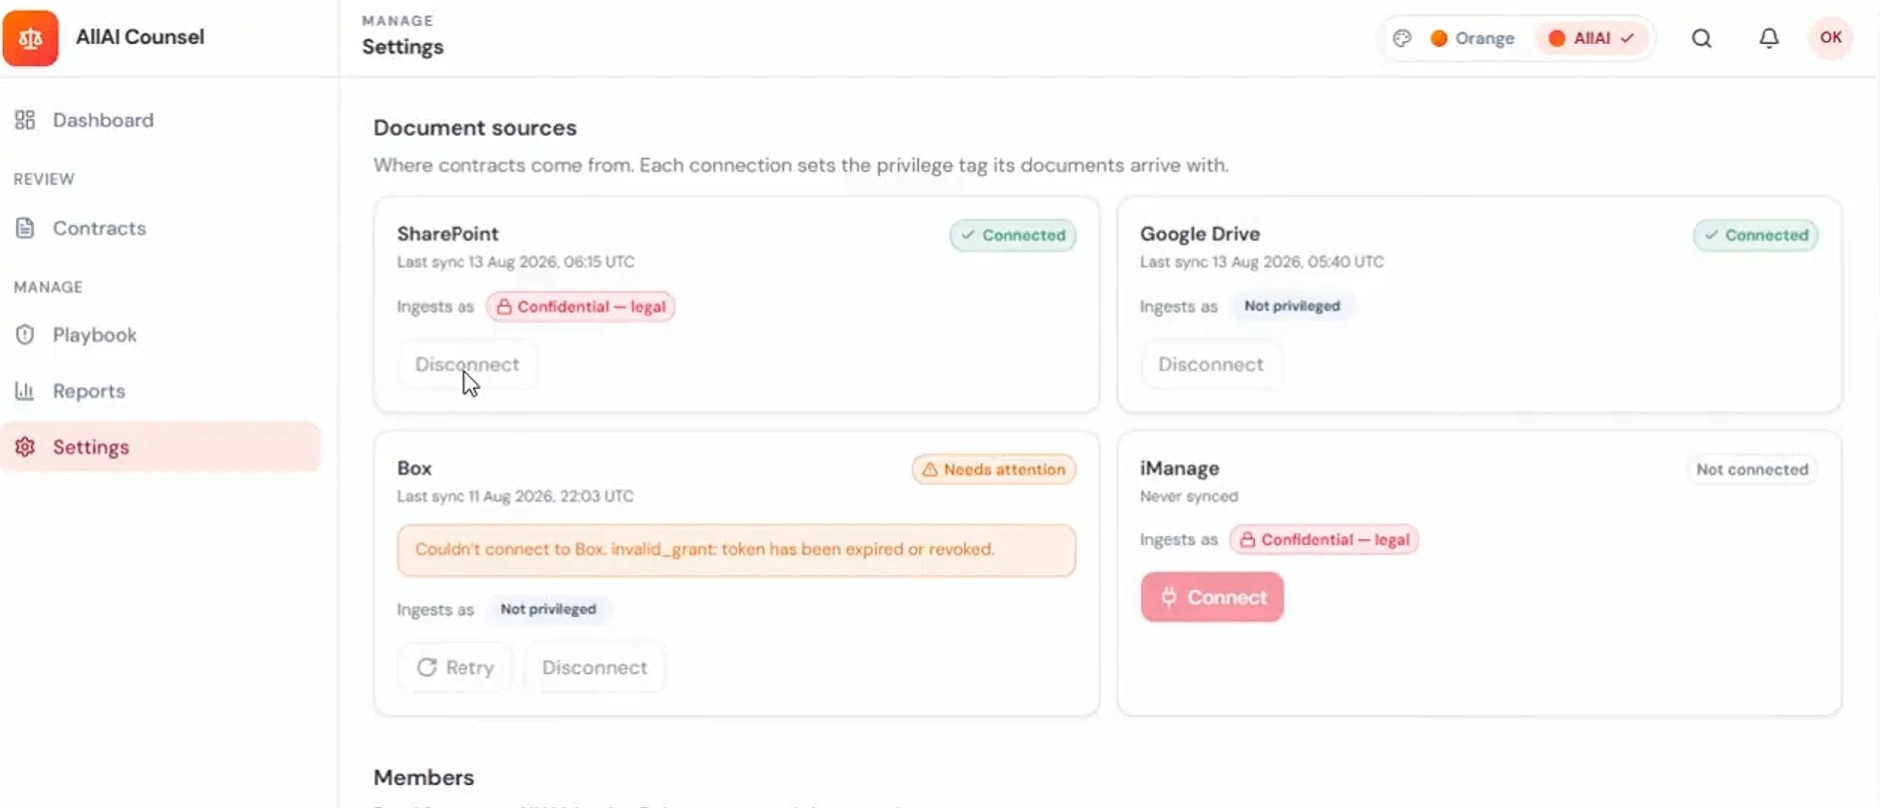
Task: Open search with the magnifier icon
Action: 1702,38
